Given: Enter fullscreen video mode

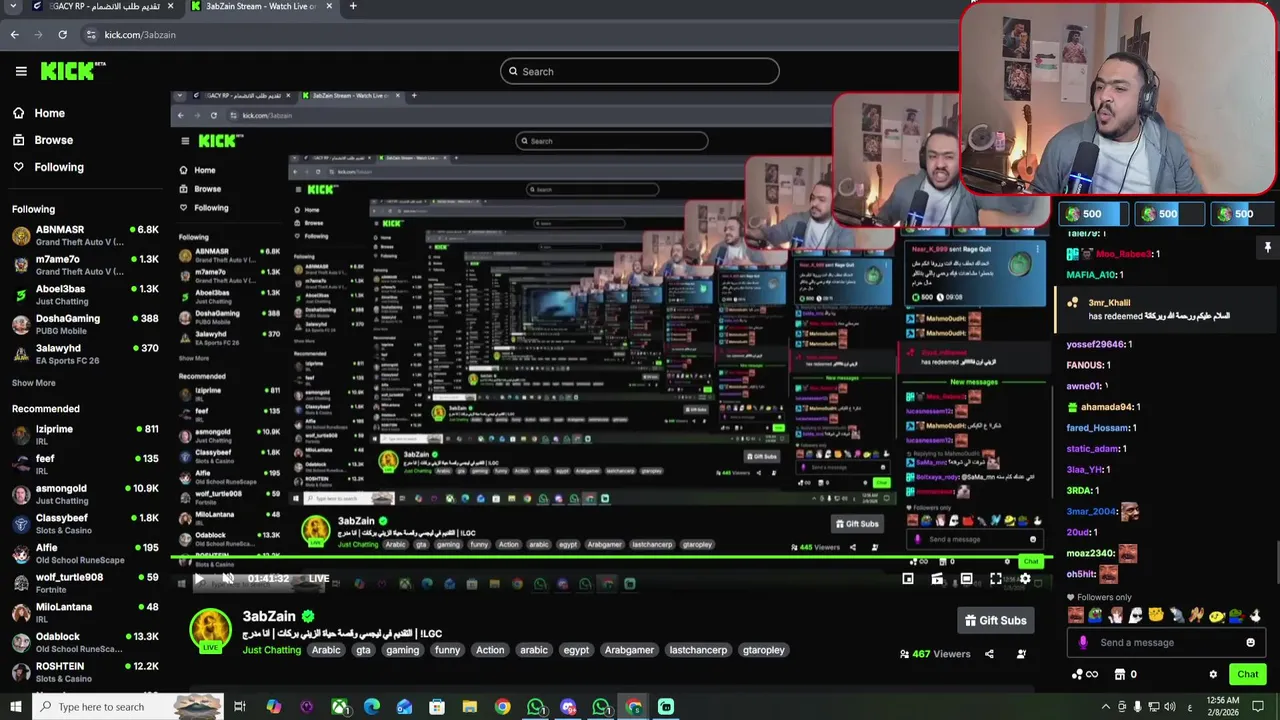Looking at the screenshot, I should [x=996, y=578].
